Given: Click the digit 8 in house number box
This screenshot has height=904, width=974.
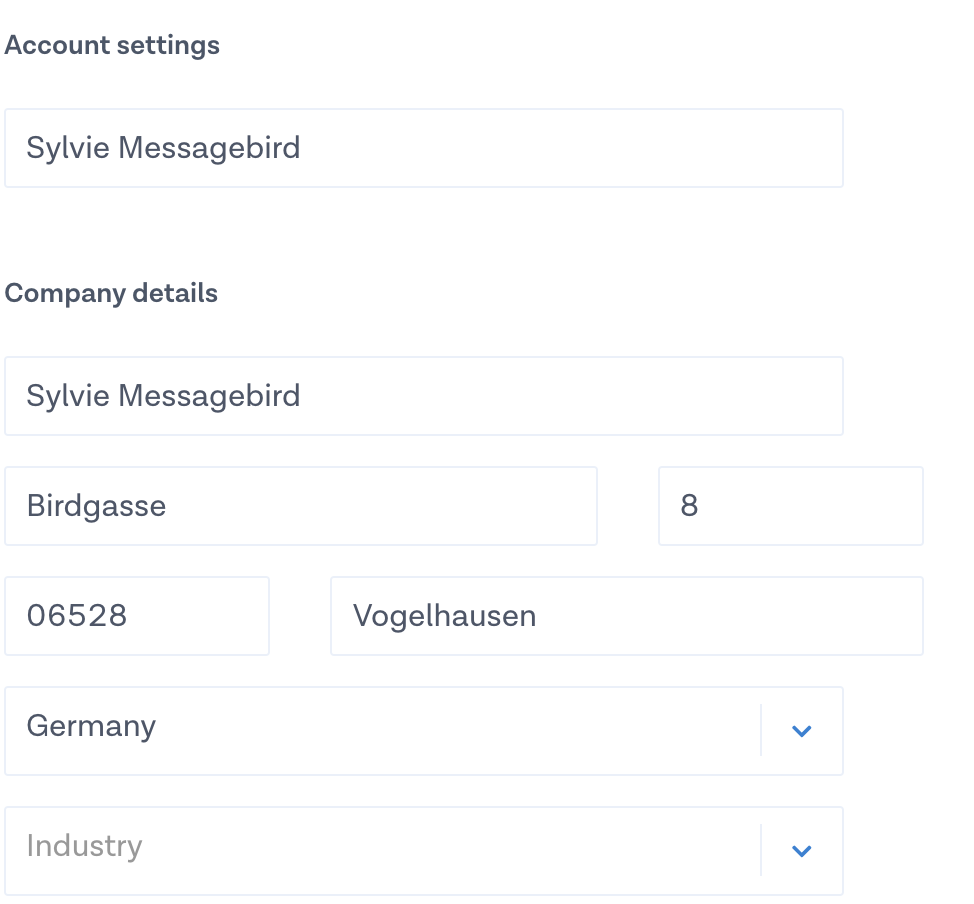Looking at the screenshot, I should pos(689,506).
